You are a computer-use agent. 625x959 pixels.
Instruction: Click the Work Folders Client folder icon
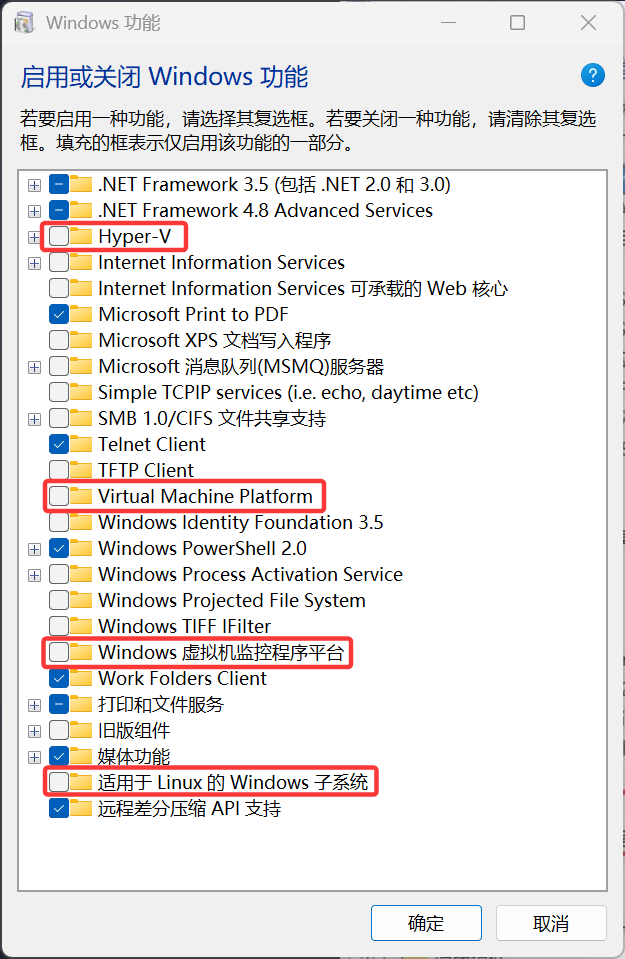click(x=82, y=679)
